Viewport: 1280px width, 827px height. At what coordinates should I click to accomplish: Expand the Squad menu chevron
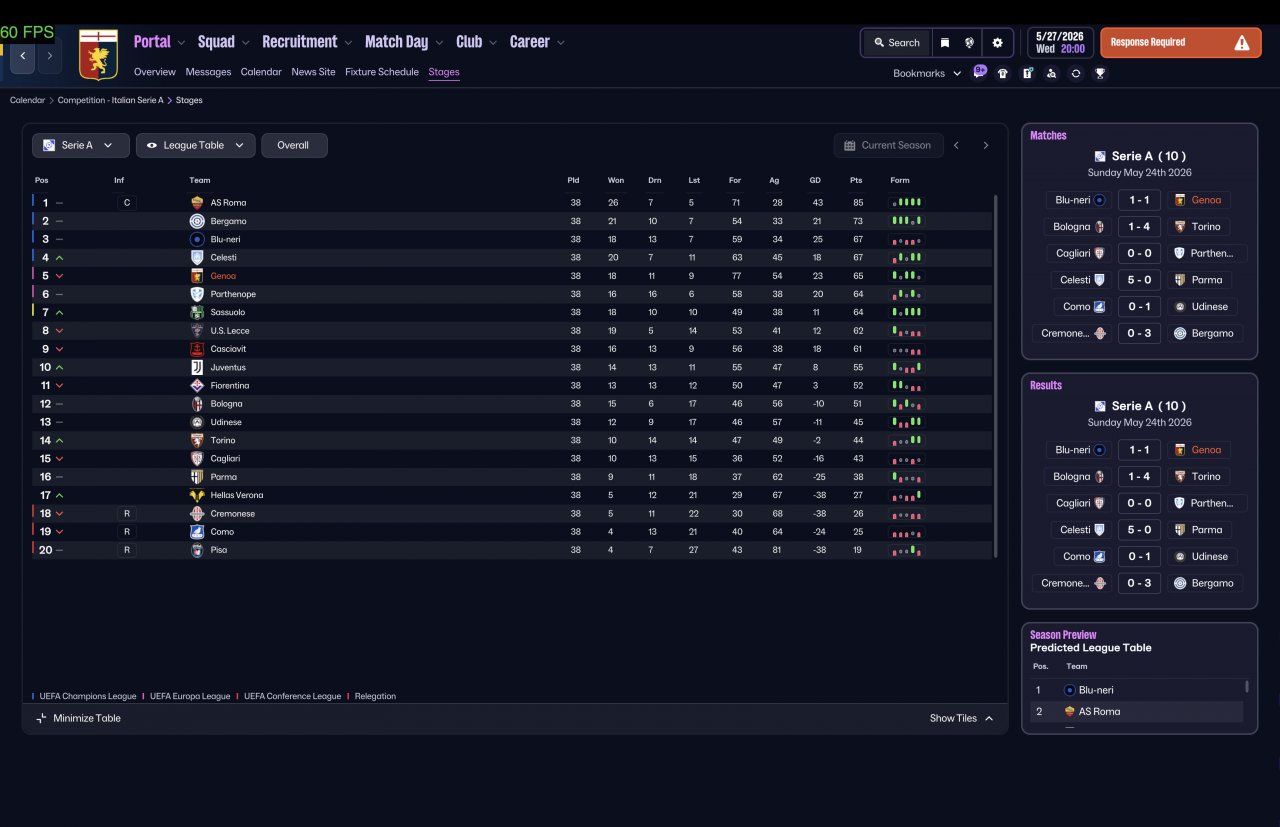[x=245, y=43]
